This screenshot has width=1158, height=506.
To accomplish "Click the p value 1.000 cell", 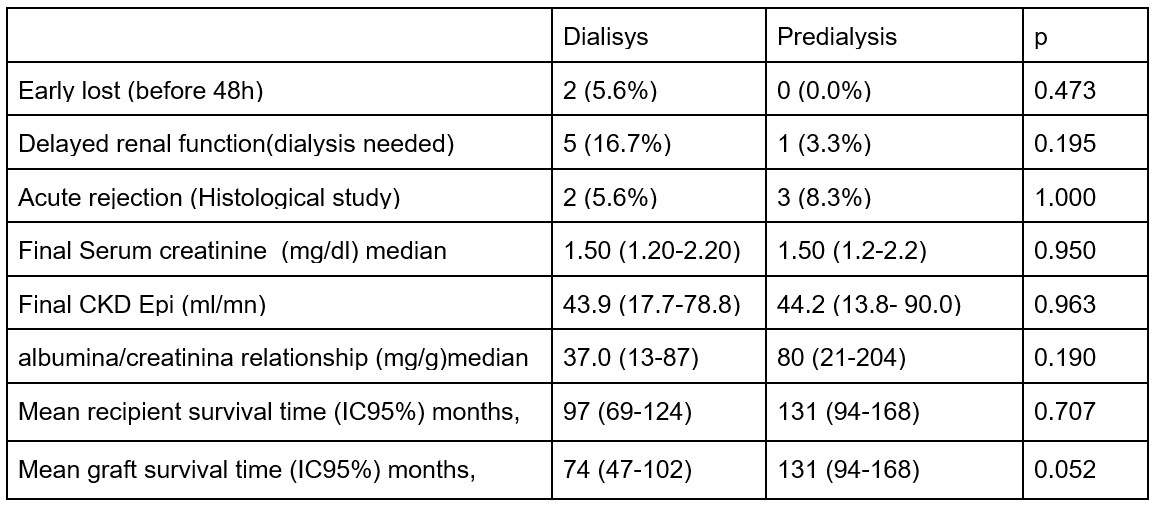I will 1065,197.
